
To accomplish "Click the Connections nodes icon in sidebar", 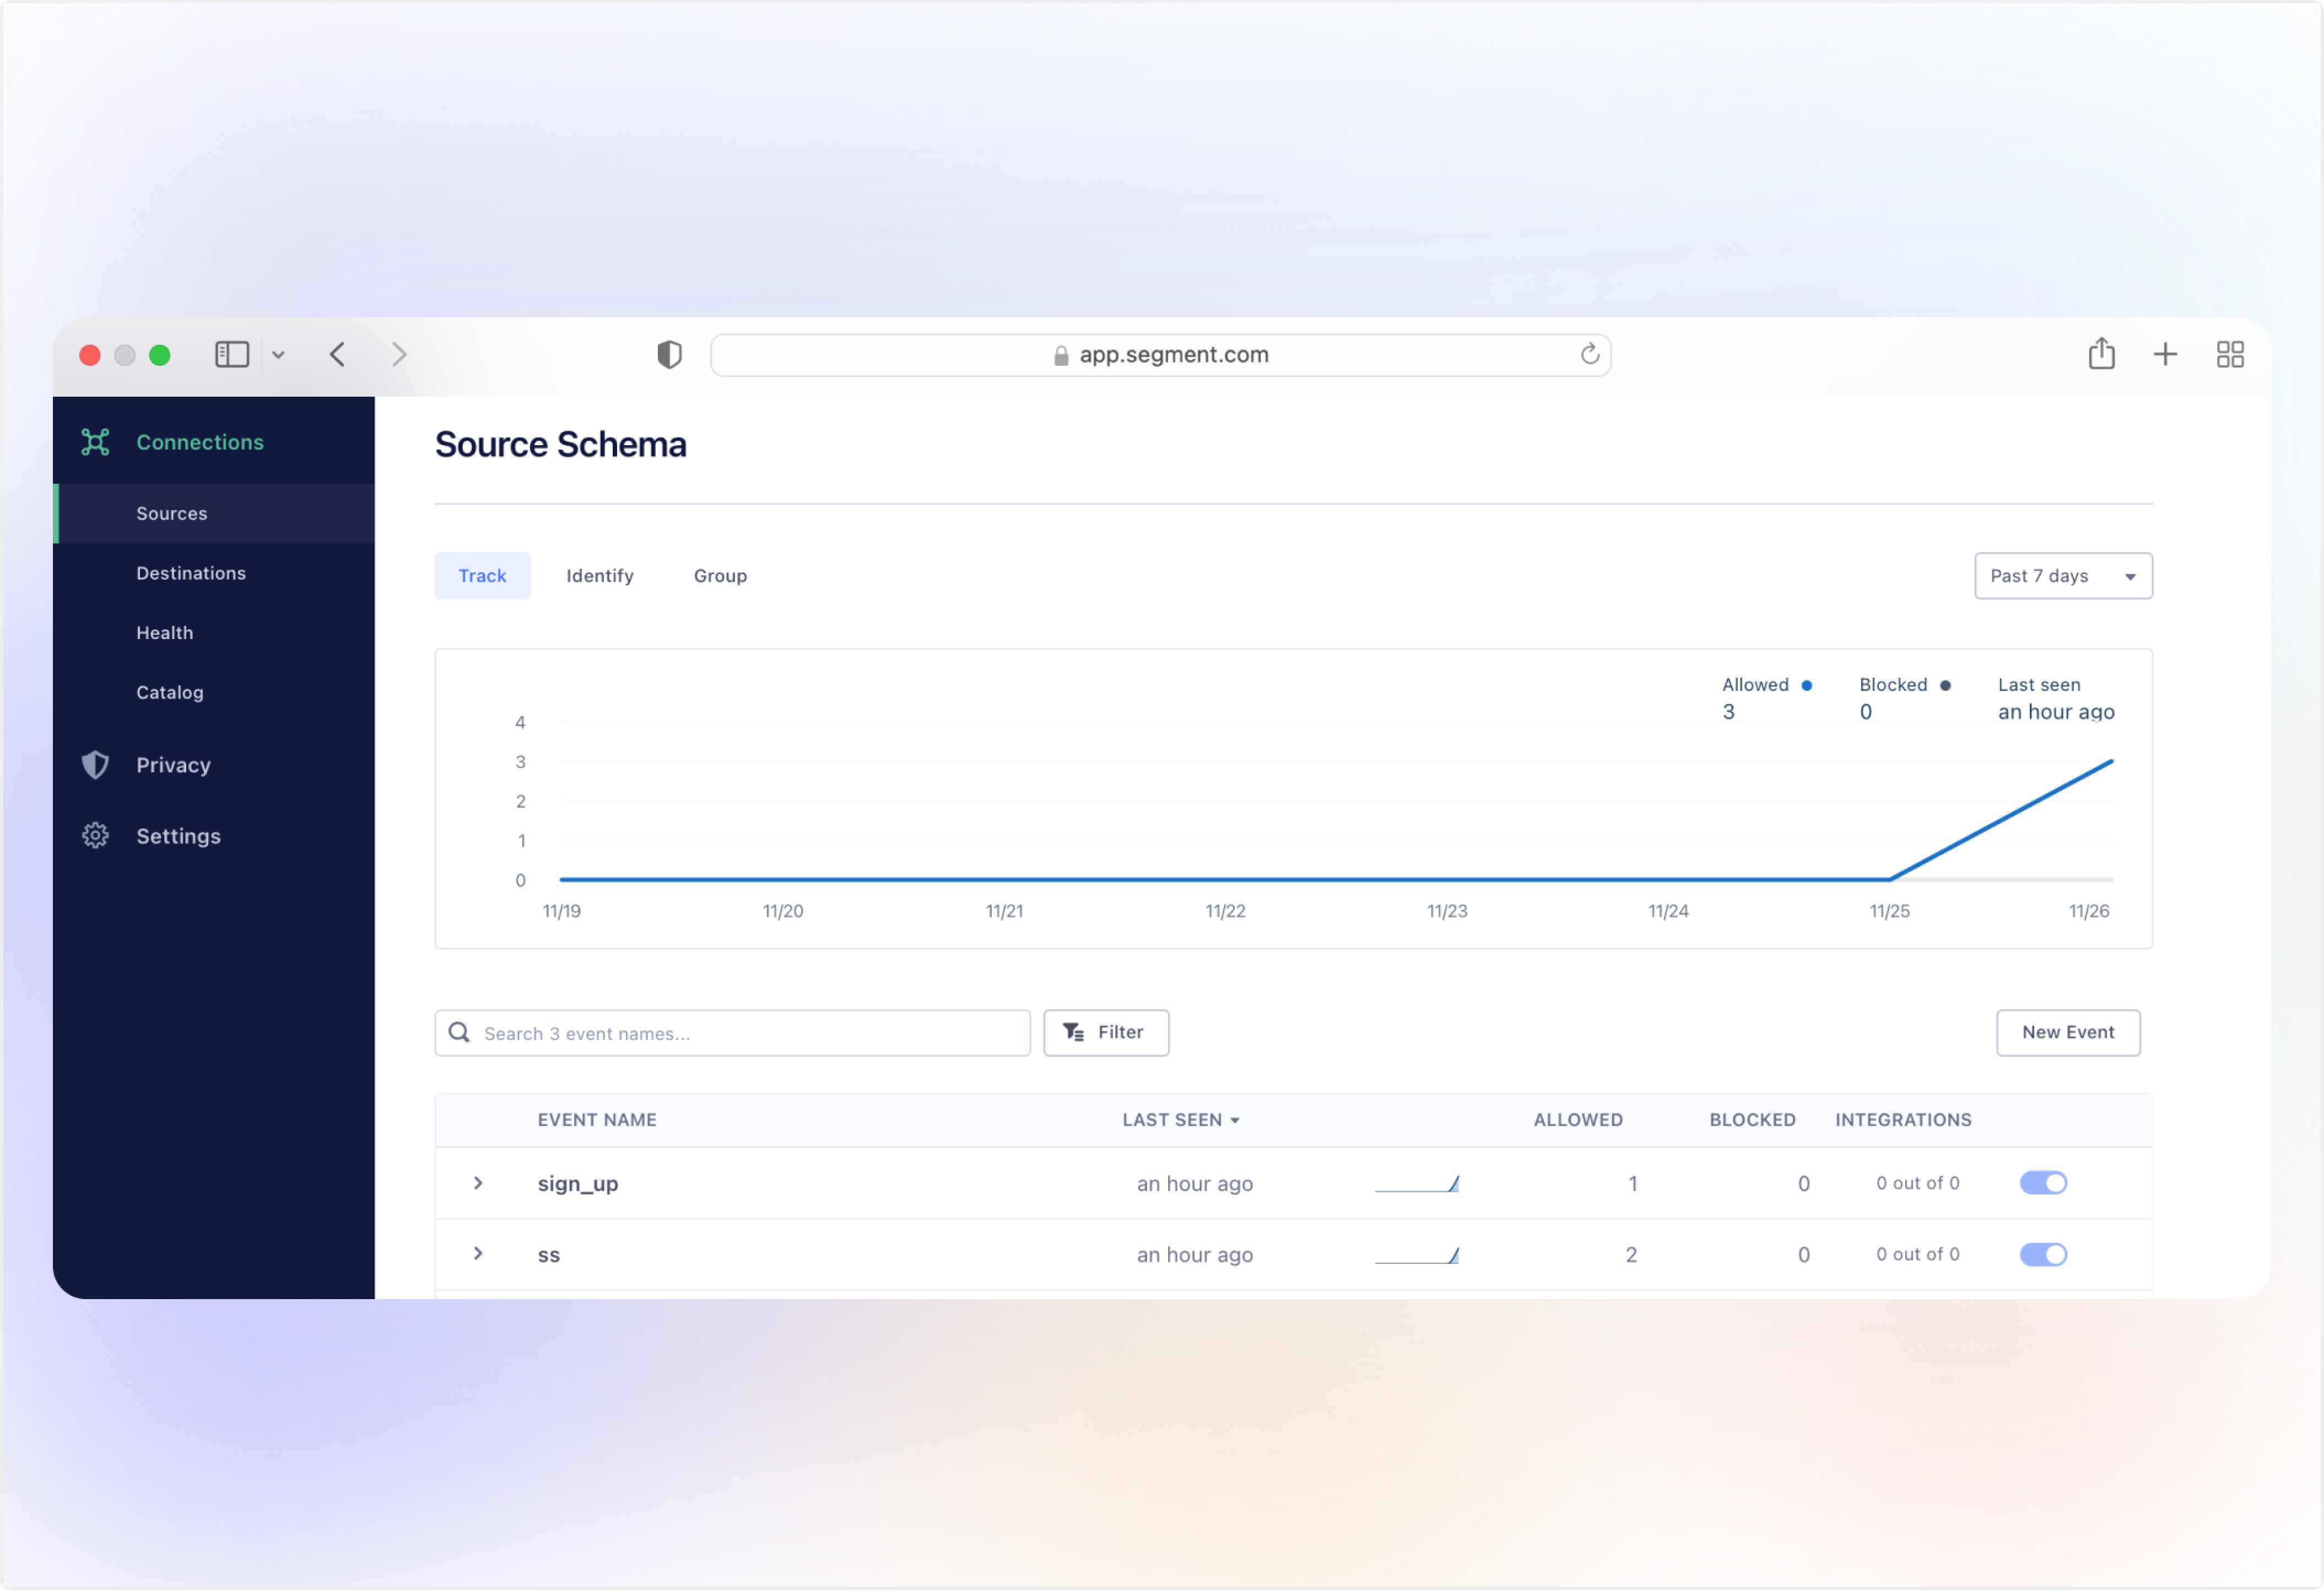I will (x=95, y=442).
